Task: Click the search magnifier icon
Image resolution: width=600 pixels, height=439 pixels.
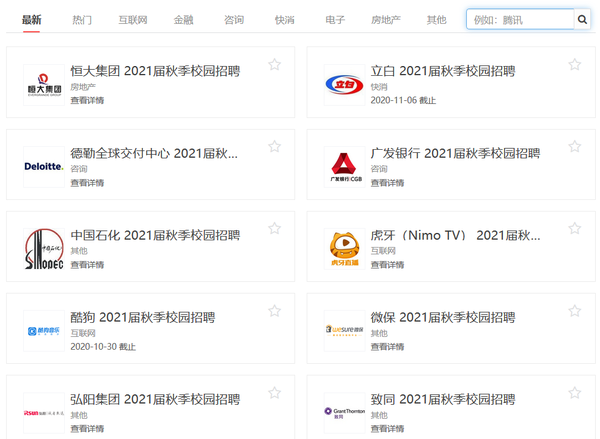Action: (582, 19)
